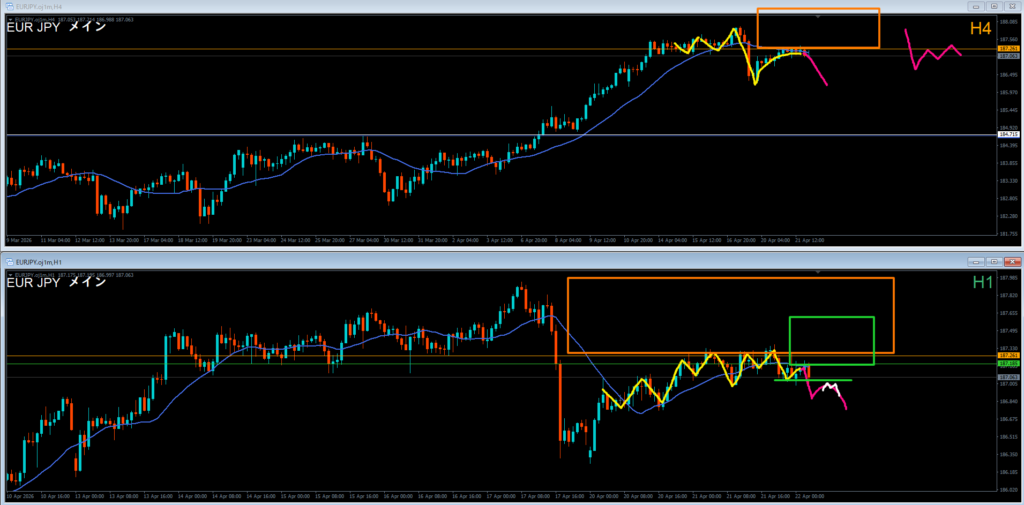Open the dropdown arrow beside EURJPY,oj1m,H4 header
Viewport: 1024px width, 505px height.
9,20
